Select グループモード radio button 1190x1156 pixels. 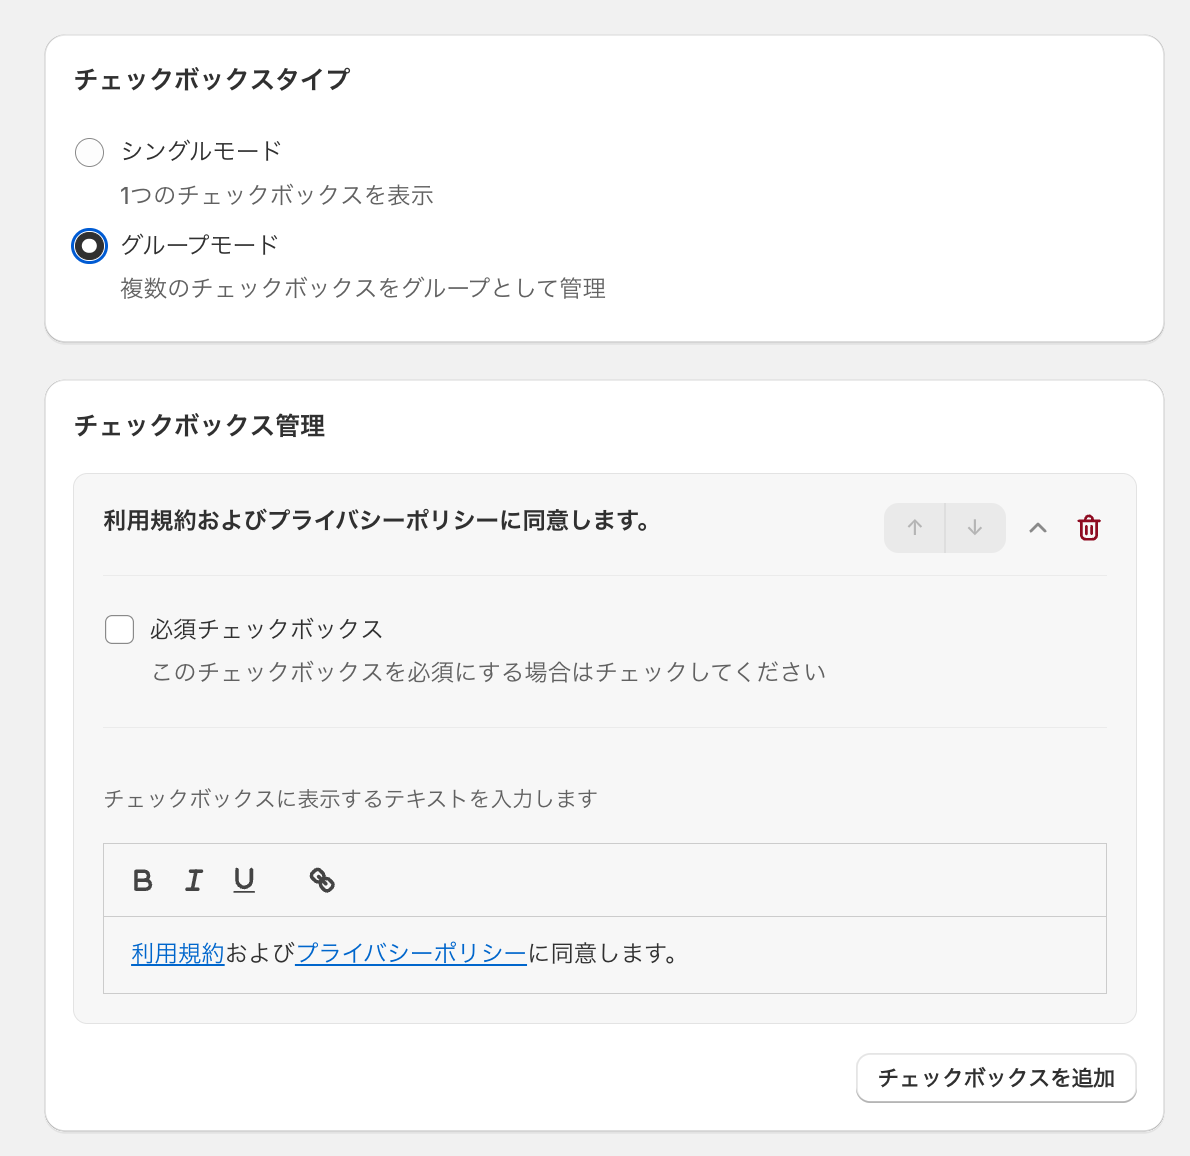90,246
